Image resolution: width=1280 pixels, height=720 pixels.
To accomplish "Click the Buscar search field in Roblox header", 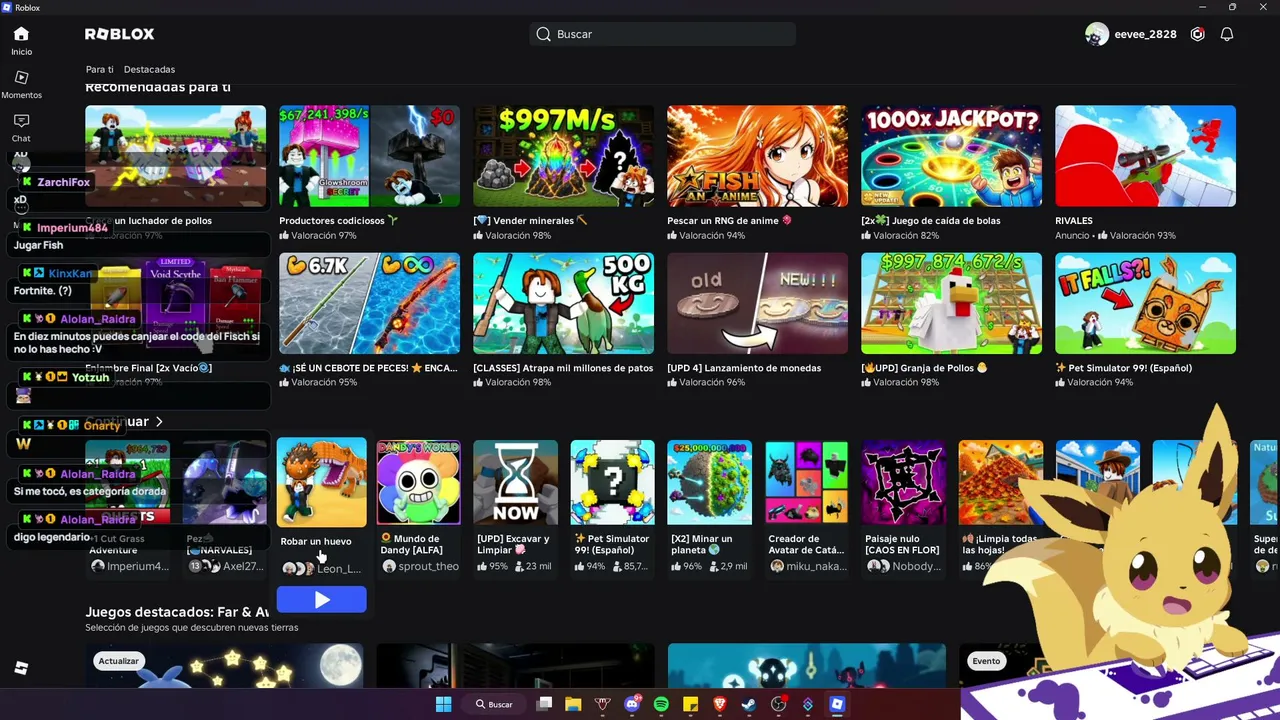I will 662,34.
